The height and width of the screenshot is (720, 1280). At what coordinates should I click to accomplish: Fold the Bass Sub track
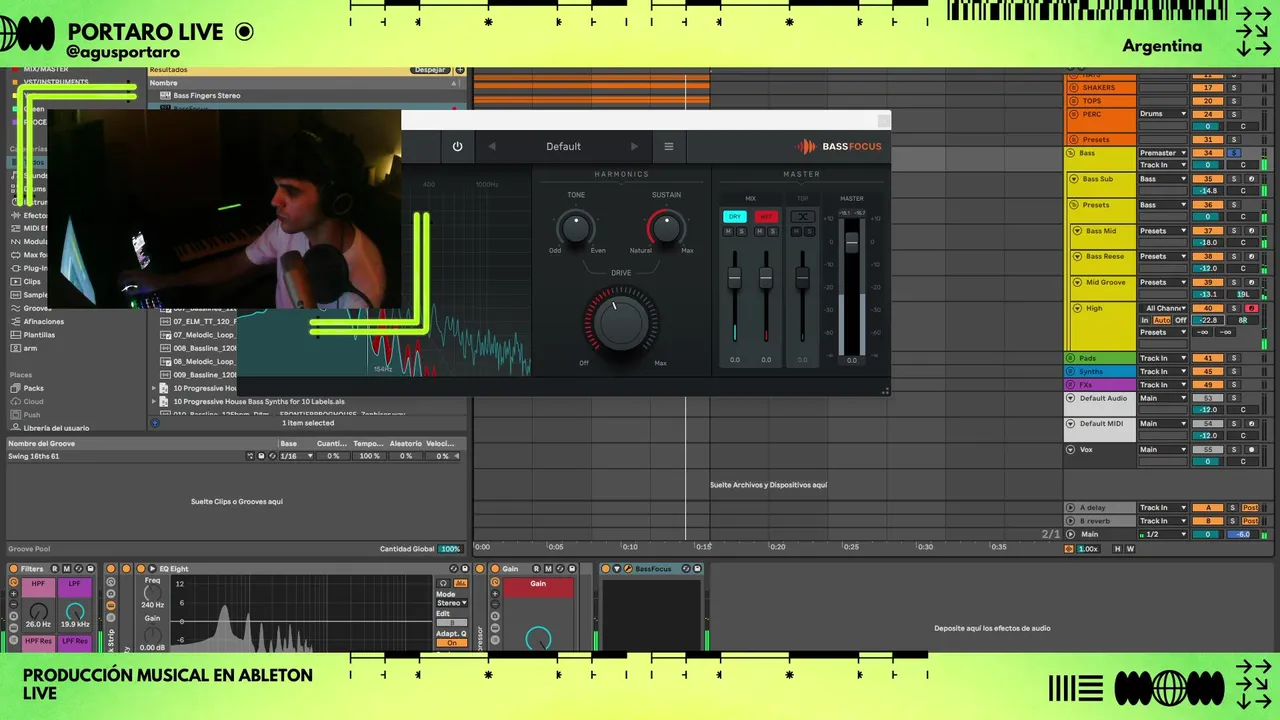[1072, 179]
